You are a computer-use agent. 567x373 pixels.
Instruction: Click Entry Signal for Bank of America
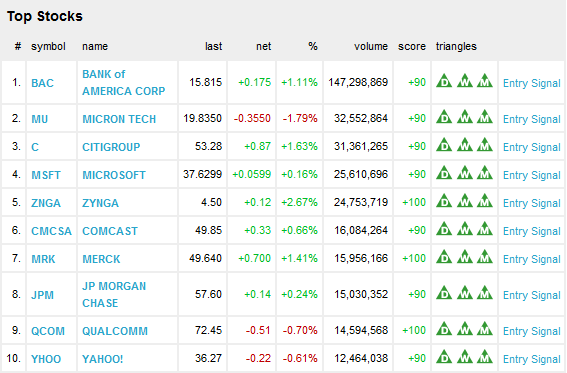pos(532,83)
